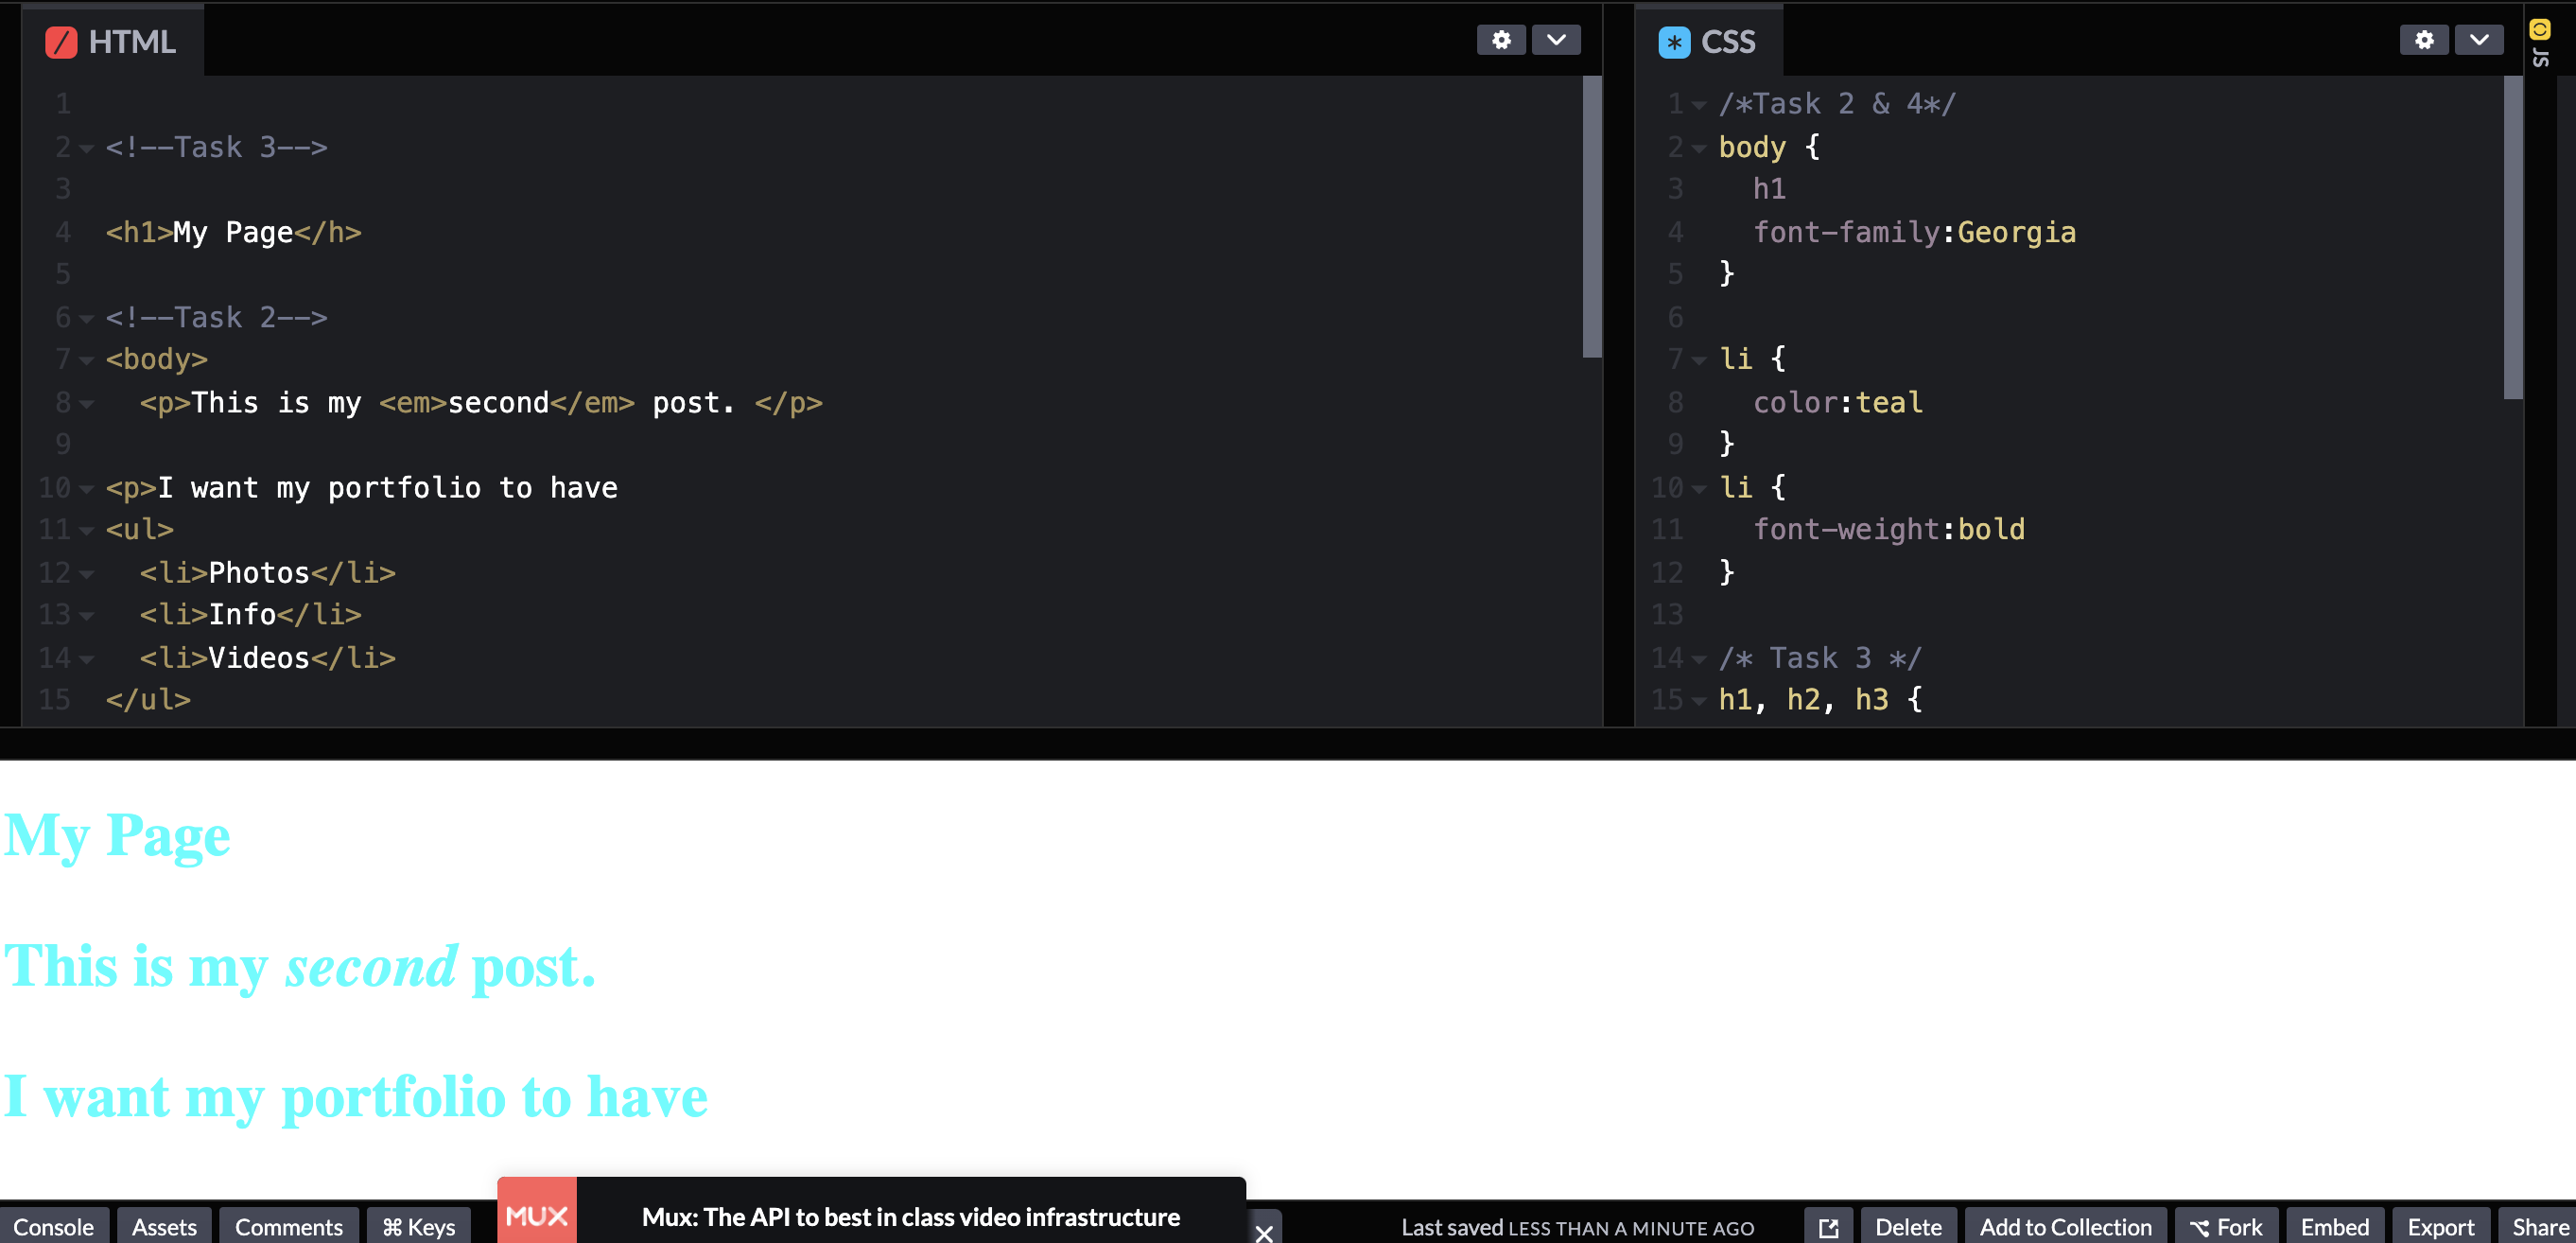Click the CSS editor vertical scrollbar
This screenshot has width=2576, height=1243.
[2512, 237]
